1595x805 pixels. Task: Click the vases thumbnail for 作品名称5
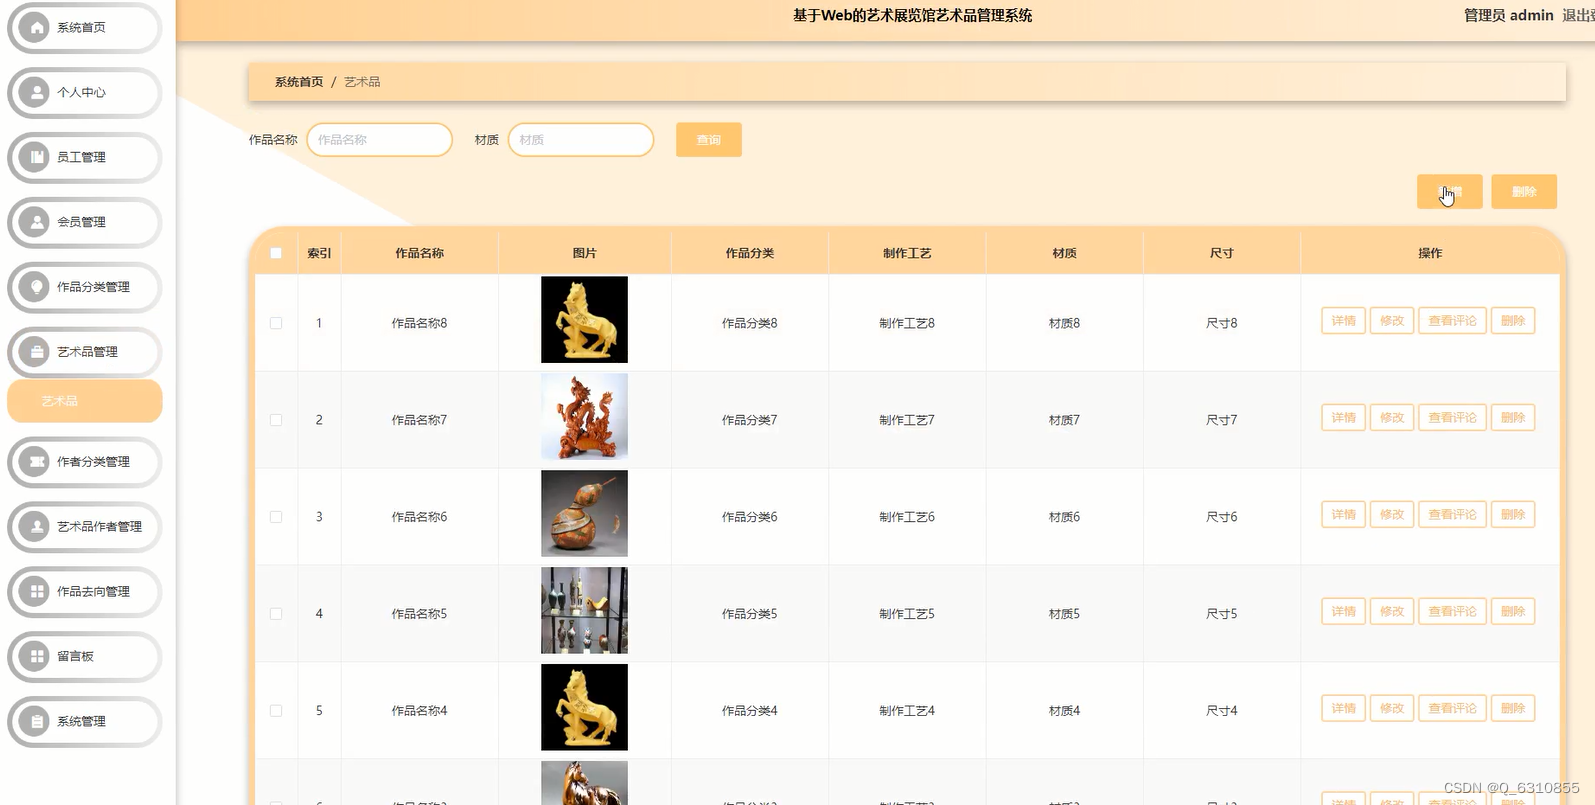click(584, 611)
